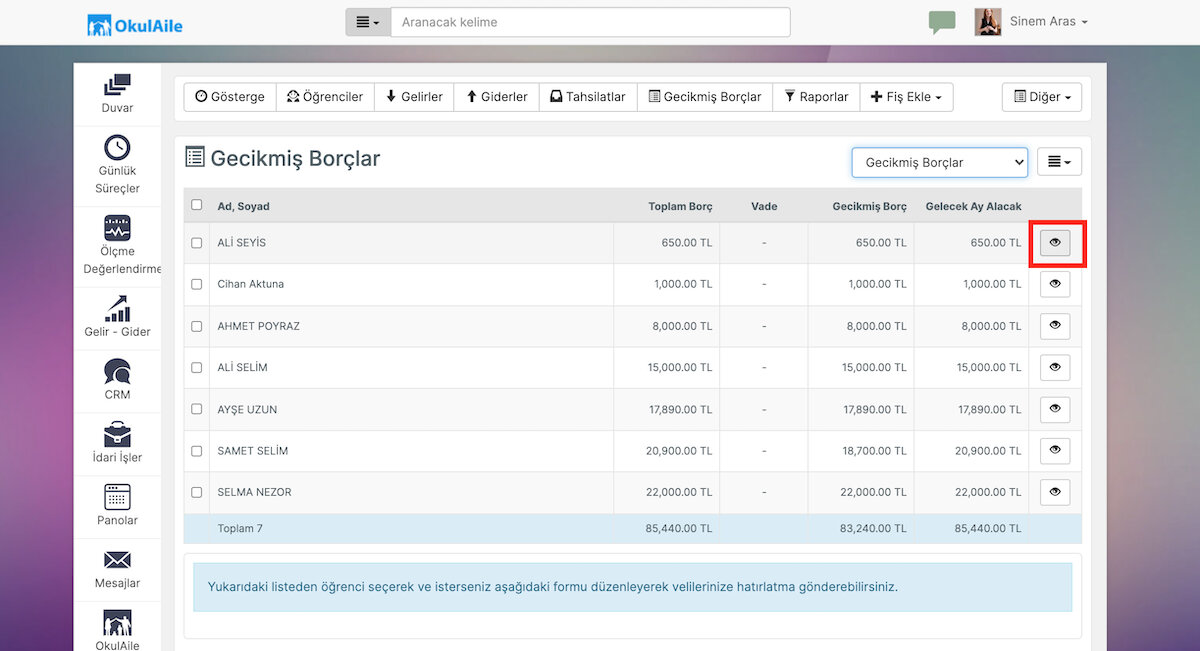Open the Gecikmiş Borçlar select dropdown
Viewport: 1200px width, 651px height.
point(940,162)
